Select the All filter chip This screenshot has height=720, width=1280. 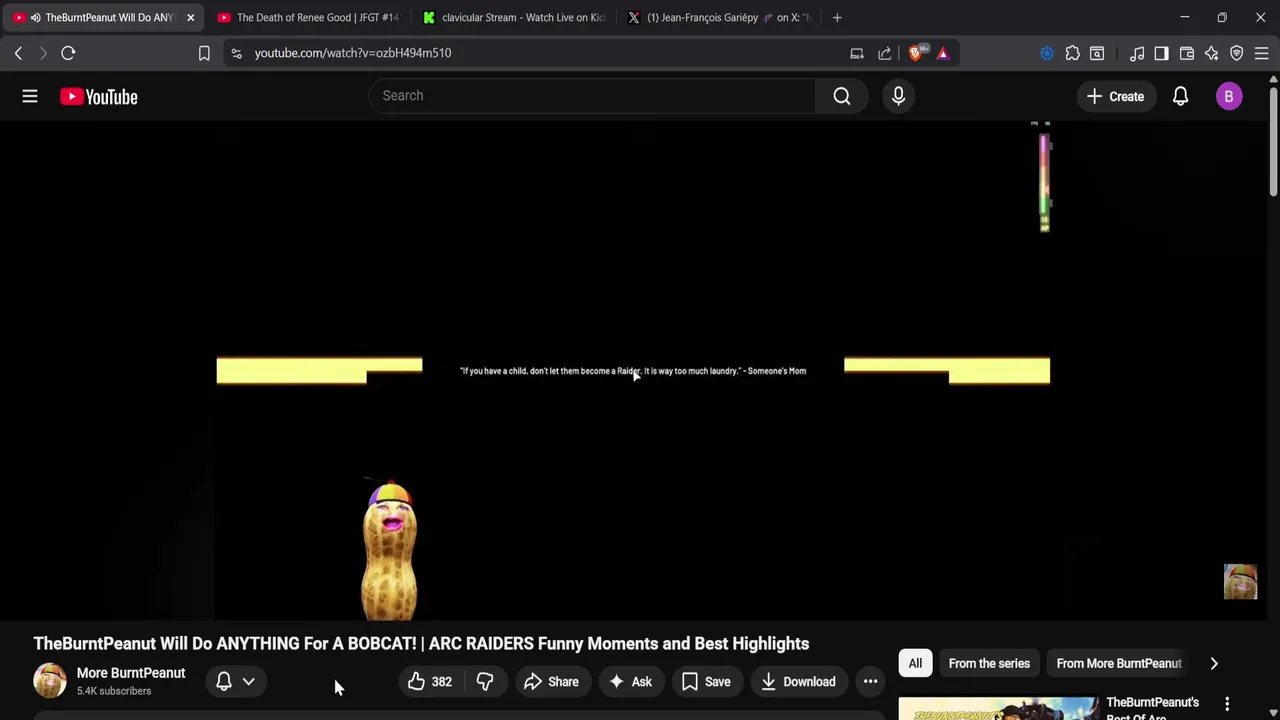point(915,663)
